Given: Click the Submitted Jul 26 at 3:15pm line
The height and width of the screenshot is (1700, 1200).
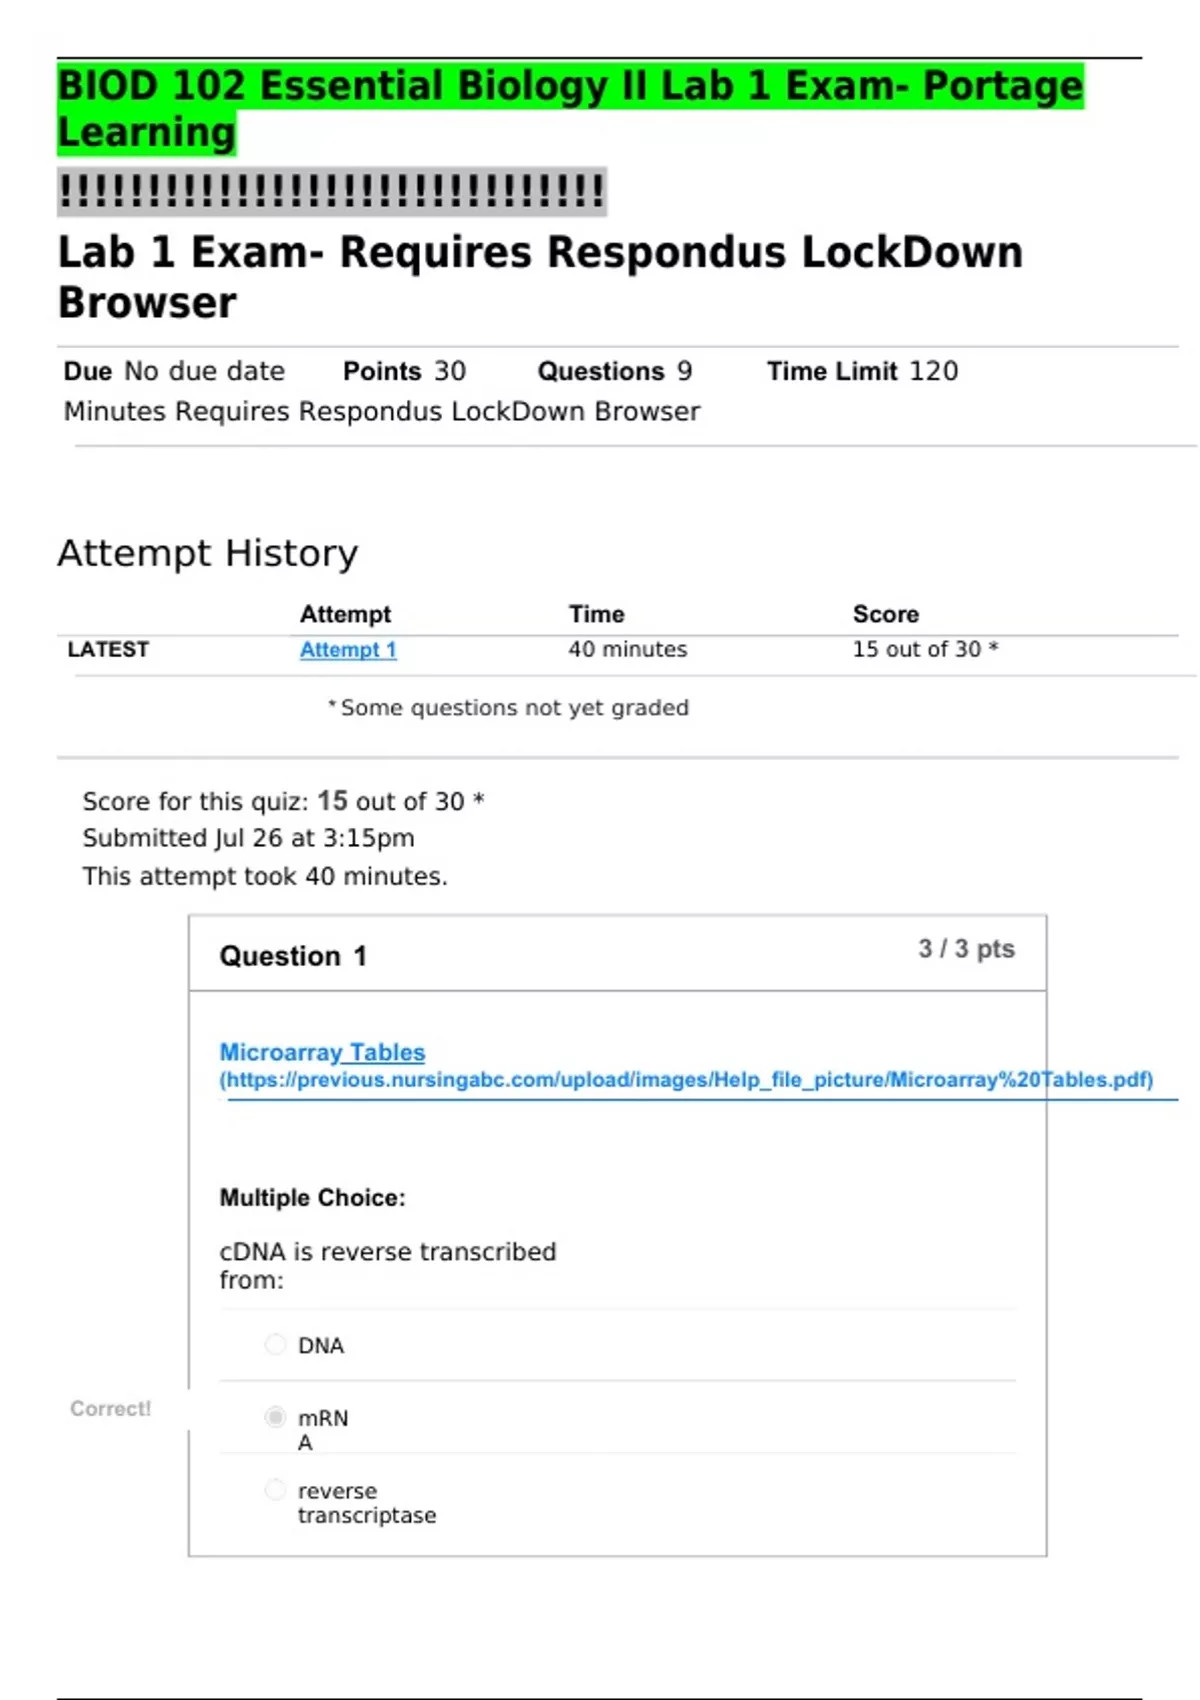Looking at the screenshot, I should coord(248,838).
